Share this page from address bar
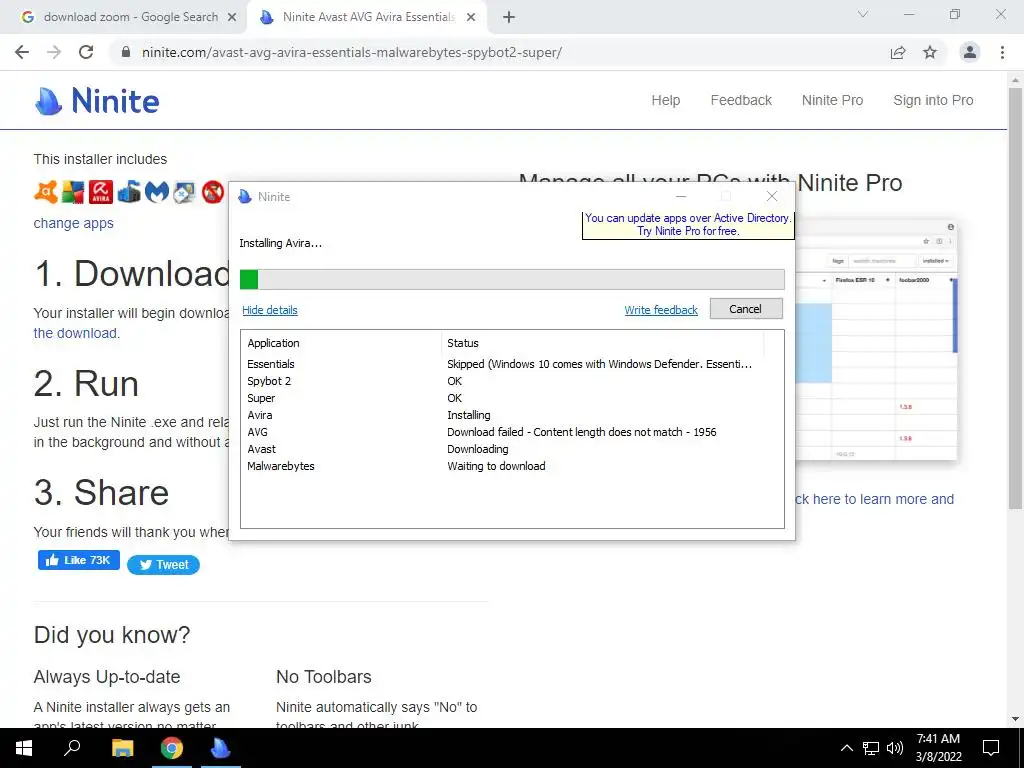This screenshot has width=1024, height=768. pos(898,52)
